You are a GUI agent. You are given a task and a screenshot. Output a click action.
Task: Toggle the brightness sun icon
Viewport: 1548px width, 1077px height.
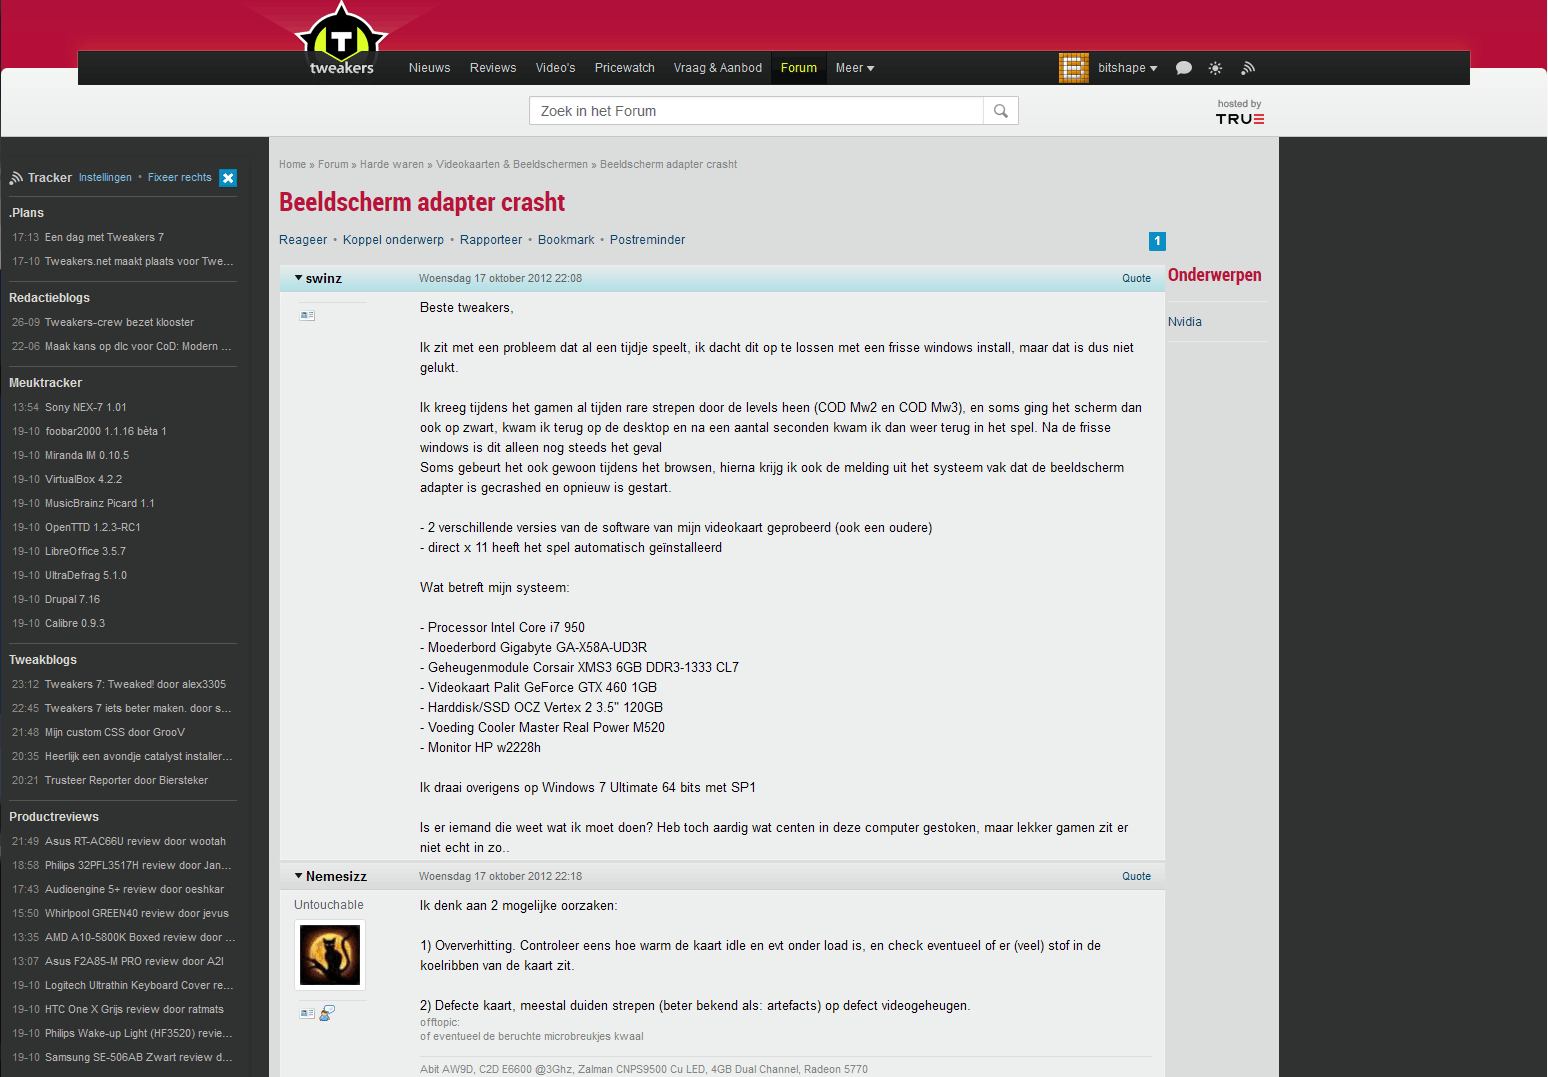1215,68
